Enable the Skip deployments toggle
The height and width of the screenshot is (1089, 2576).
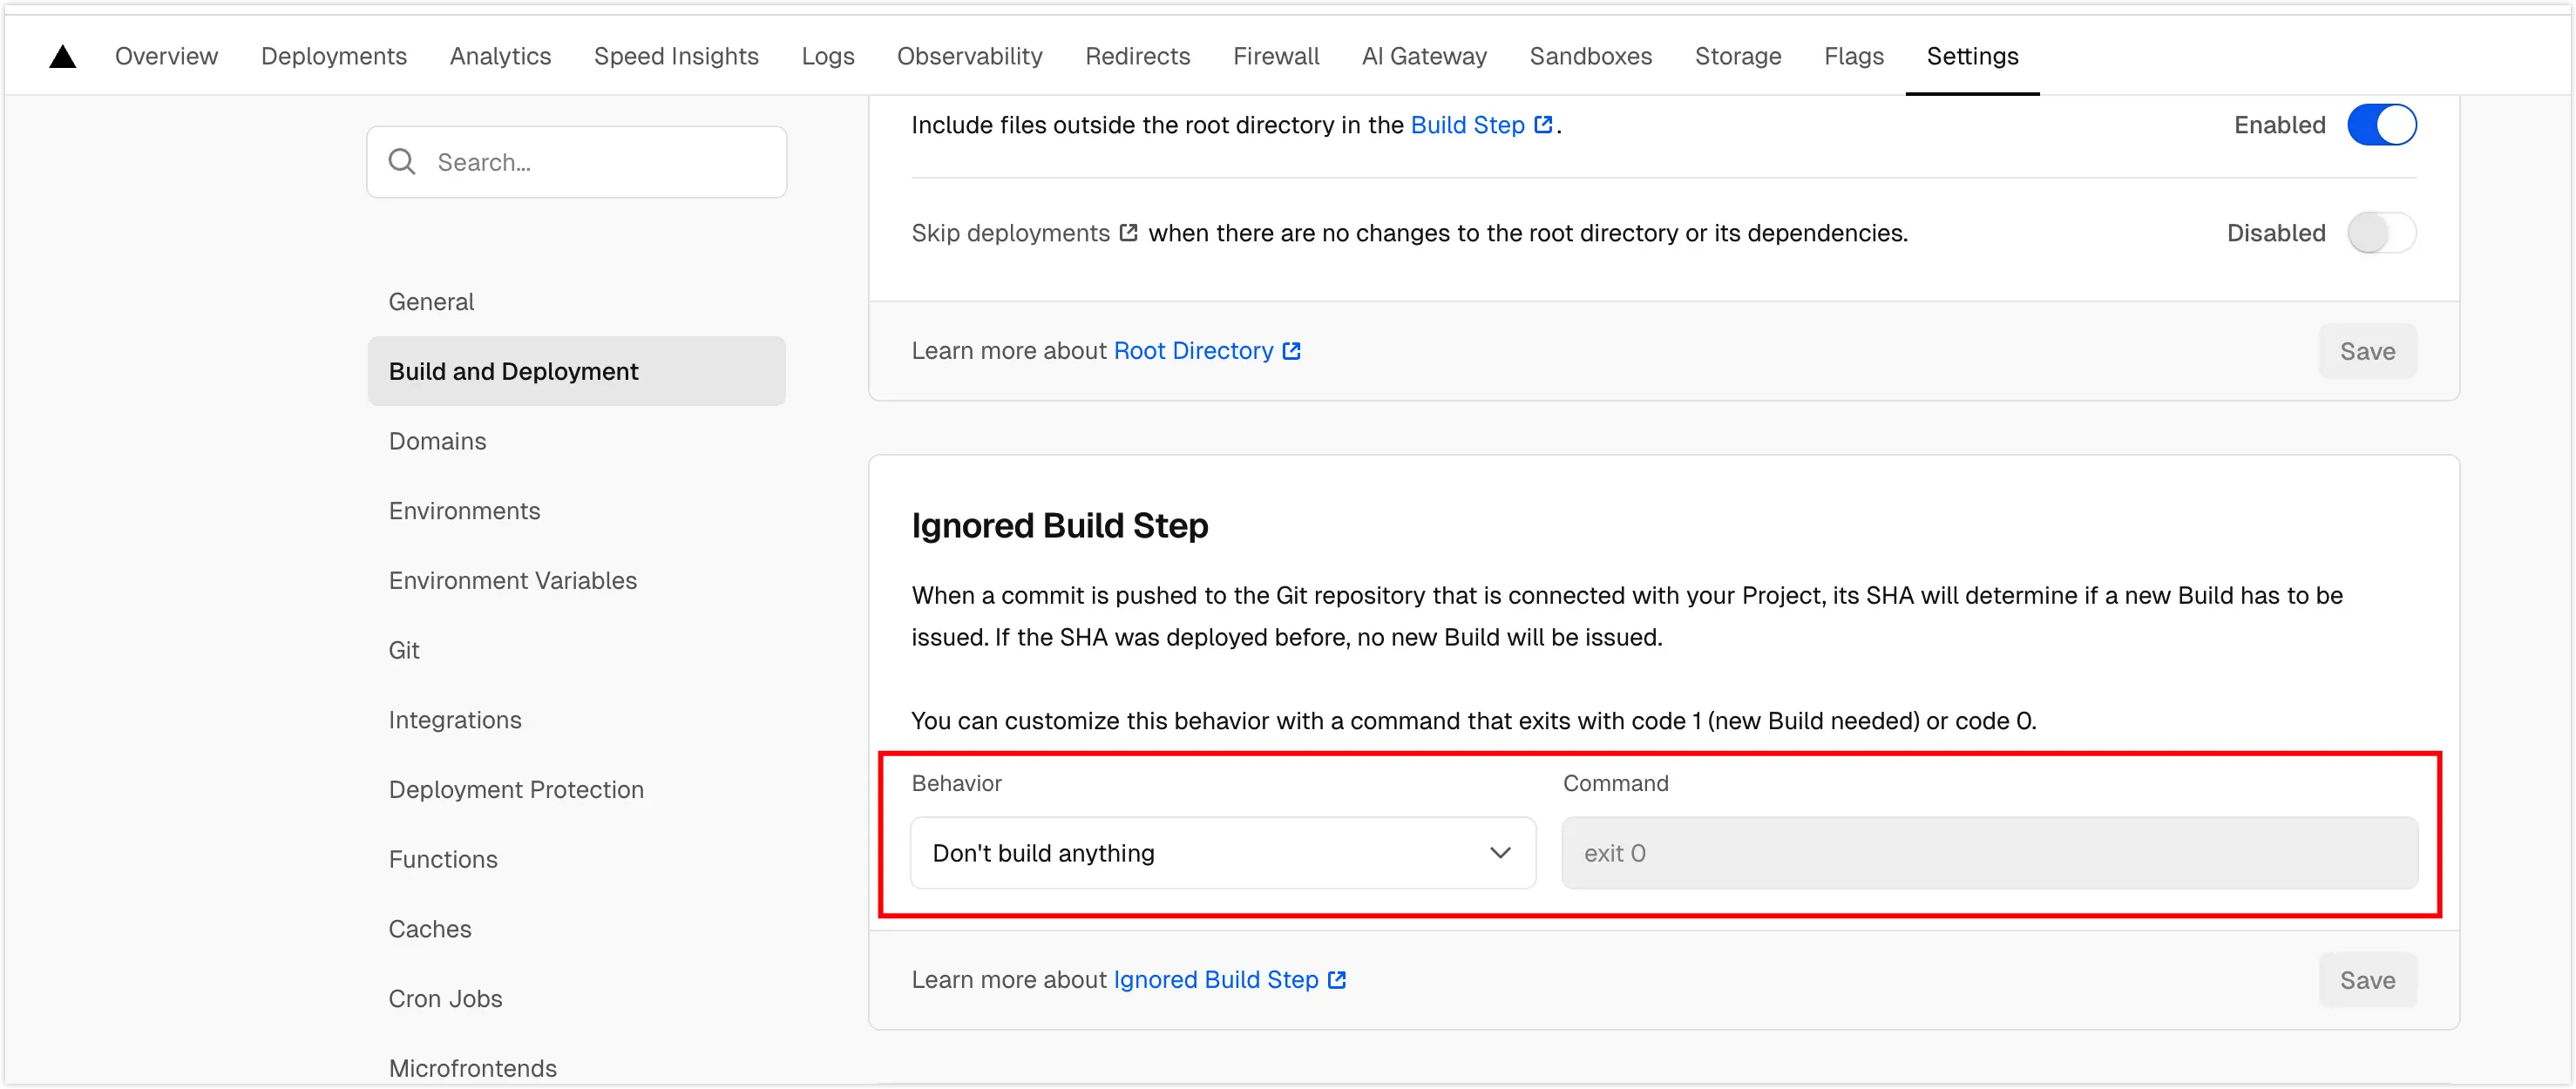coord(2381,233)
